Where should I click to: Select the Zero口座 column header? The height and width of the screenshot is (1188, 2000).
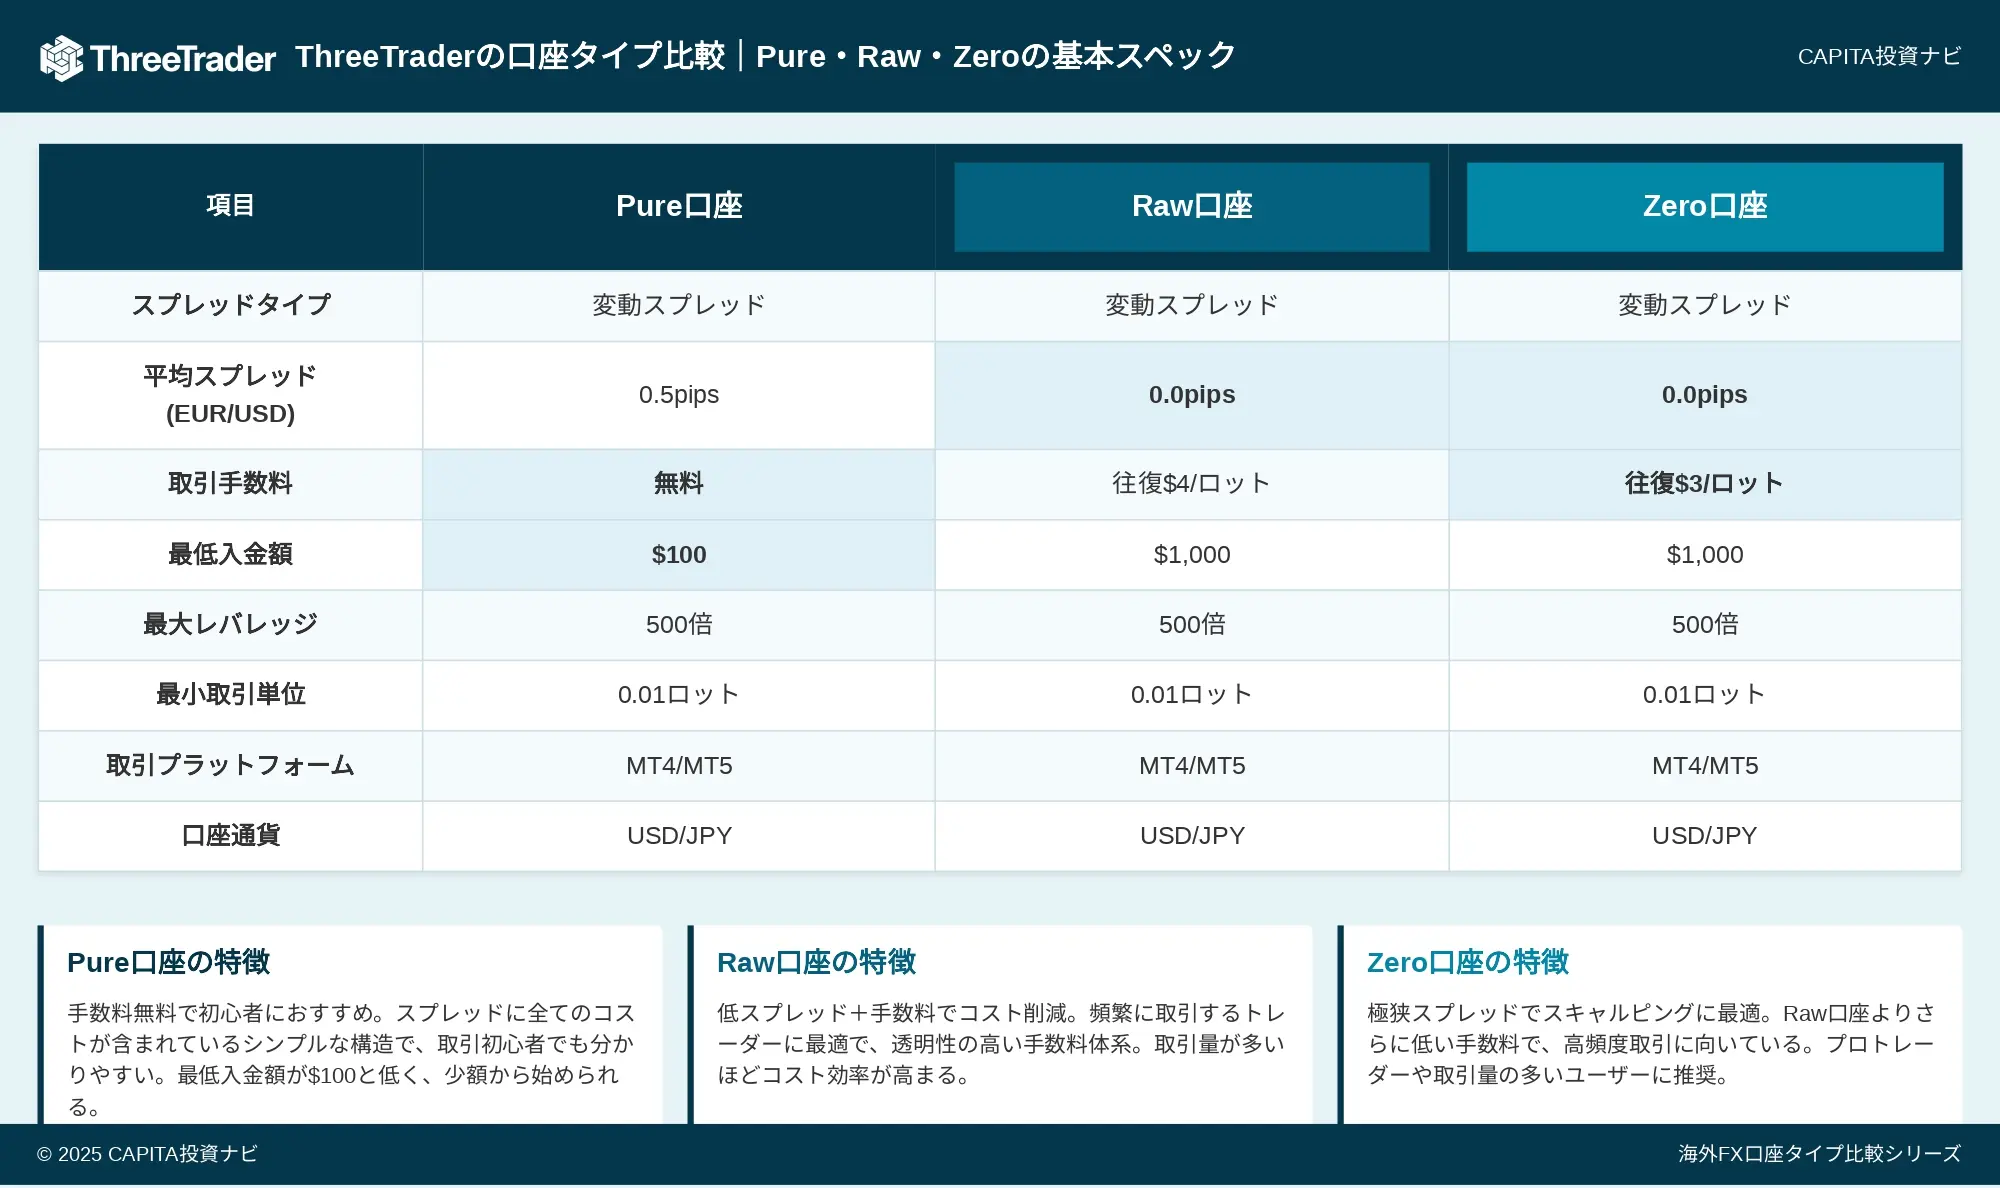click(x=1705, y=206)
